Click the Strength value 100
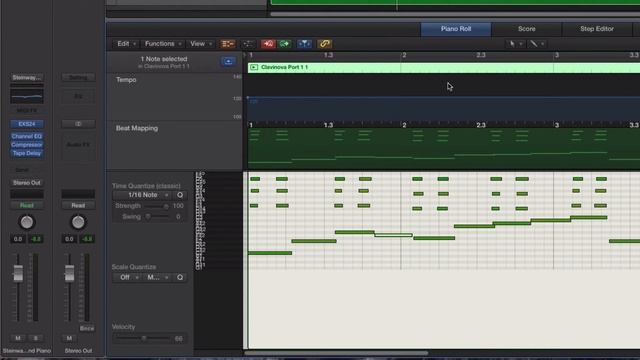Image resolution: width=640 pixels, height=360 pixels. (x=178, y=206)
